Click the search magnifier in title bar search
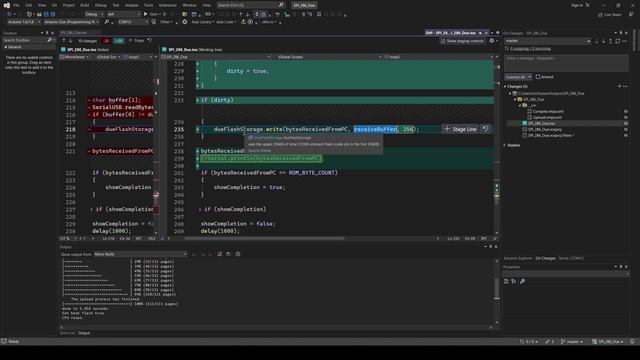640x360 pixels. tap(281, 5)
